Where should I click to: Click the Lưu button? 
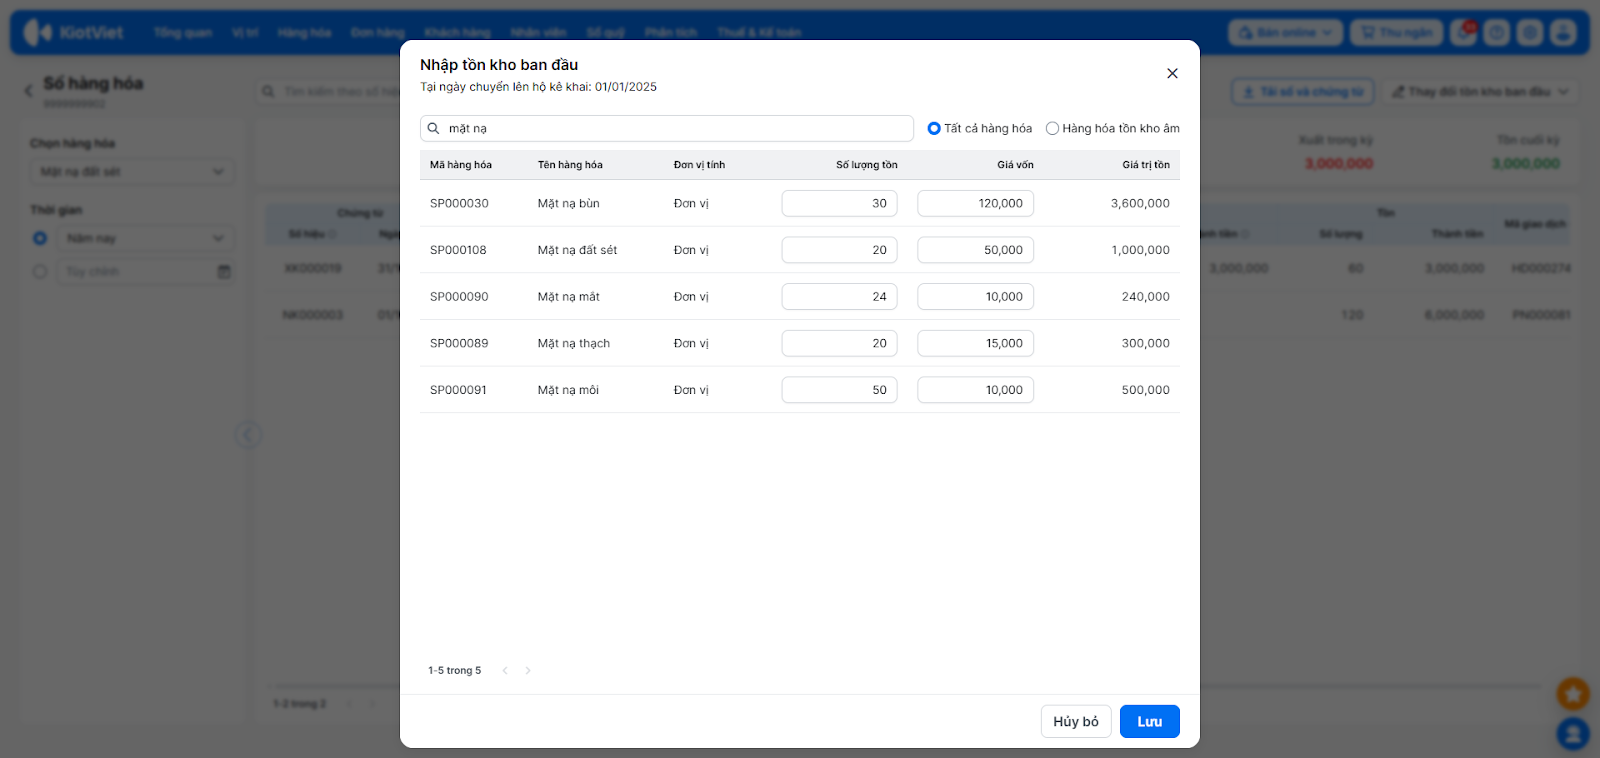coord(1149,721)
